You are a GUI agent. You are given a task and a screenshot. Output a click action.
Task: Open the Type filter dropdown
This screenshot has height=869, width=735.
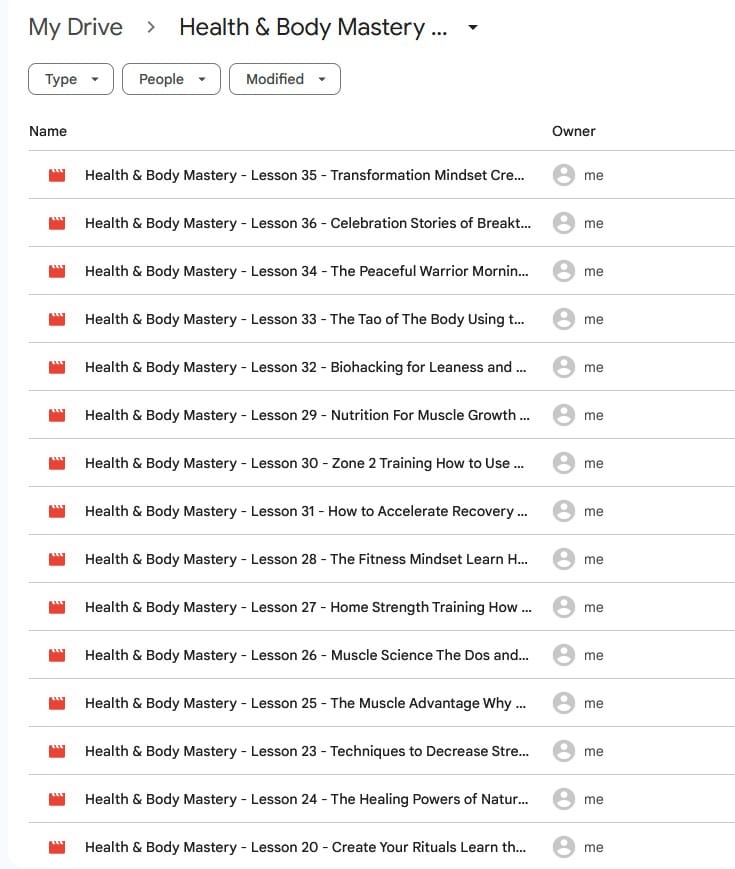pyautogui.click(x=71, y=79)
